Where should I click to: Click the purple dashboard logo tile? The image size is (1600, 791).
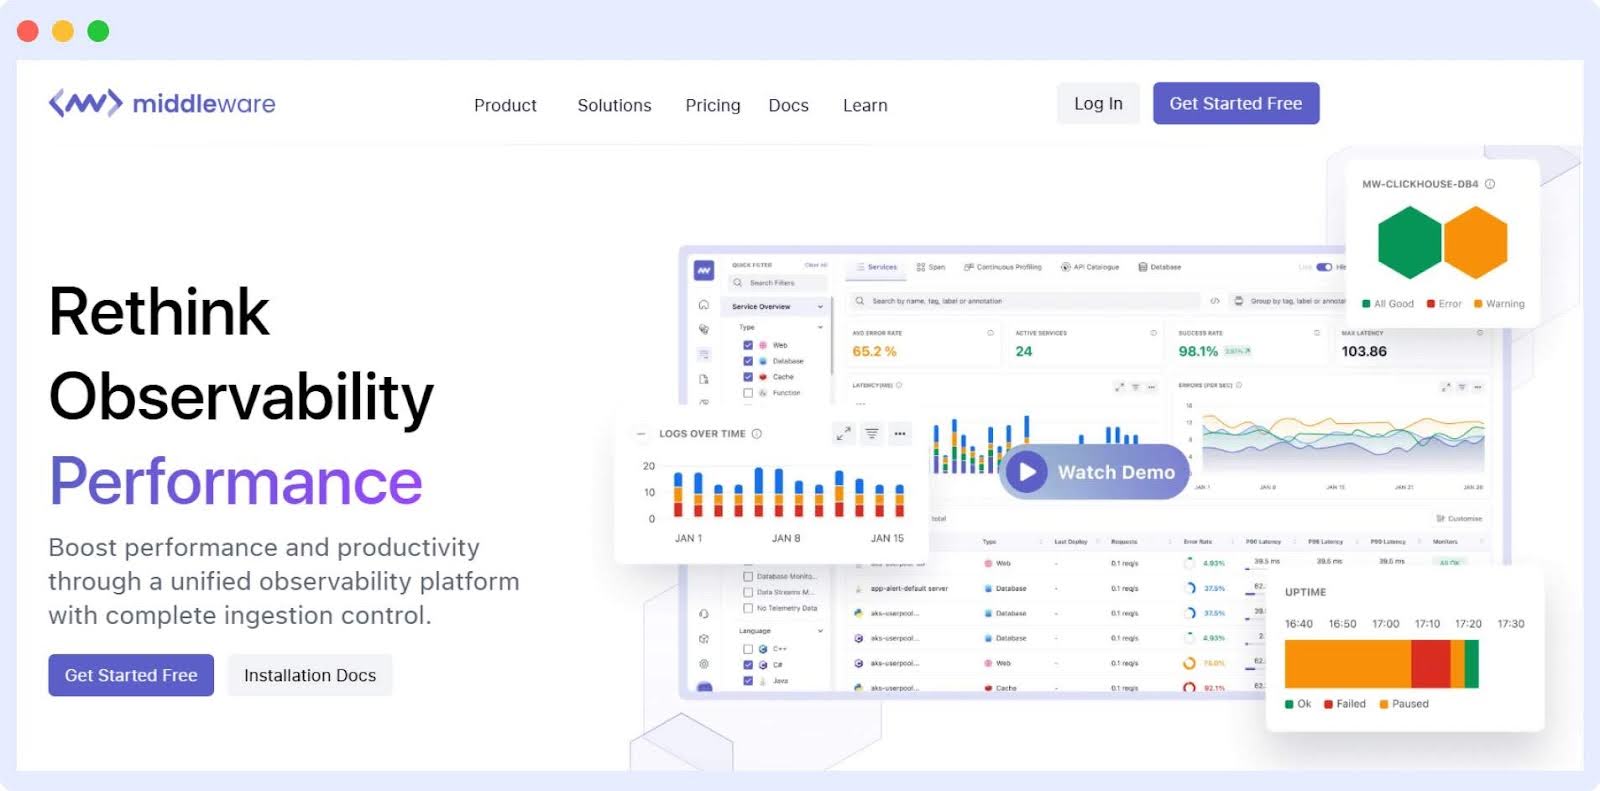tap(704, 270)
